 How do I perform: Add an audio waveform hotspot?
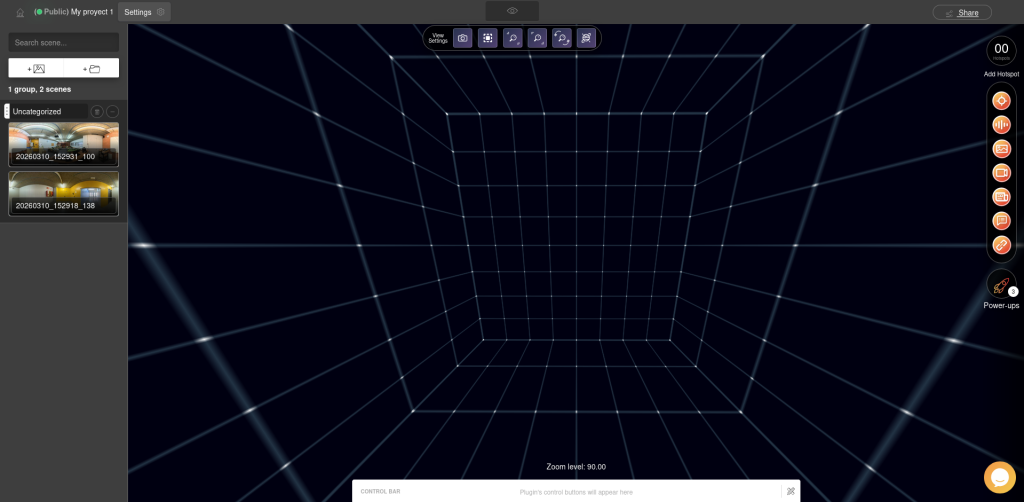click(x=1001, y=125)
